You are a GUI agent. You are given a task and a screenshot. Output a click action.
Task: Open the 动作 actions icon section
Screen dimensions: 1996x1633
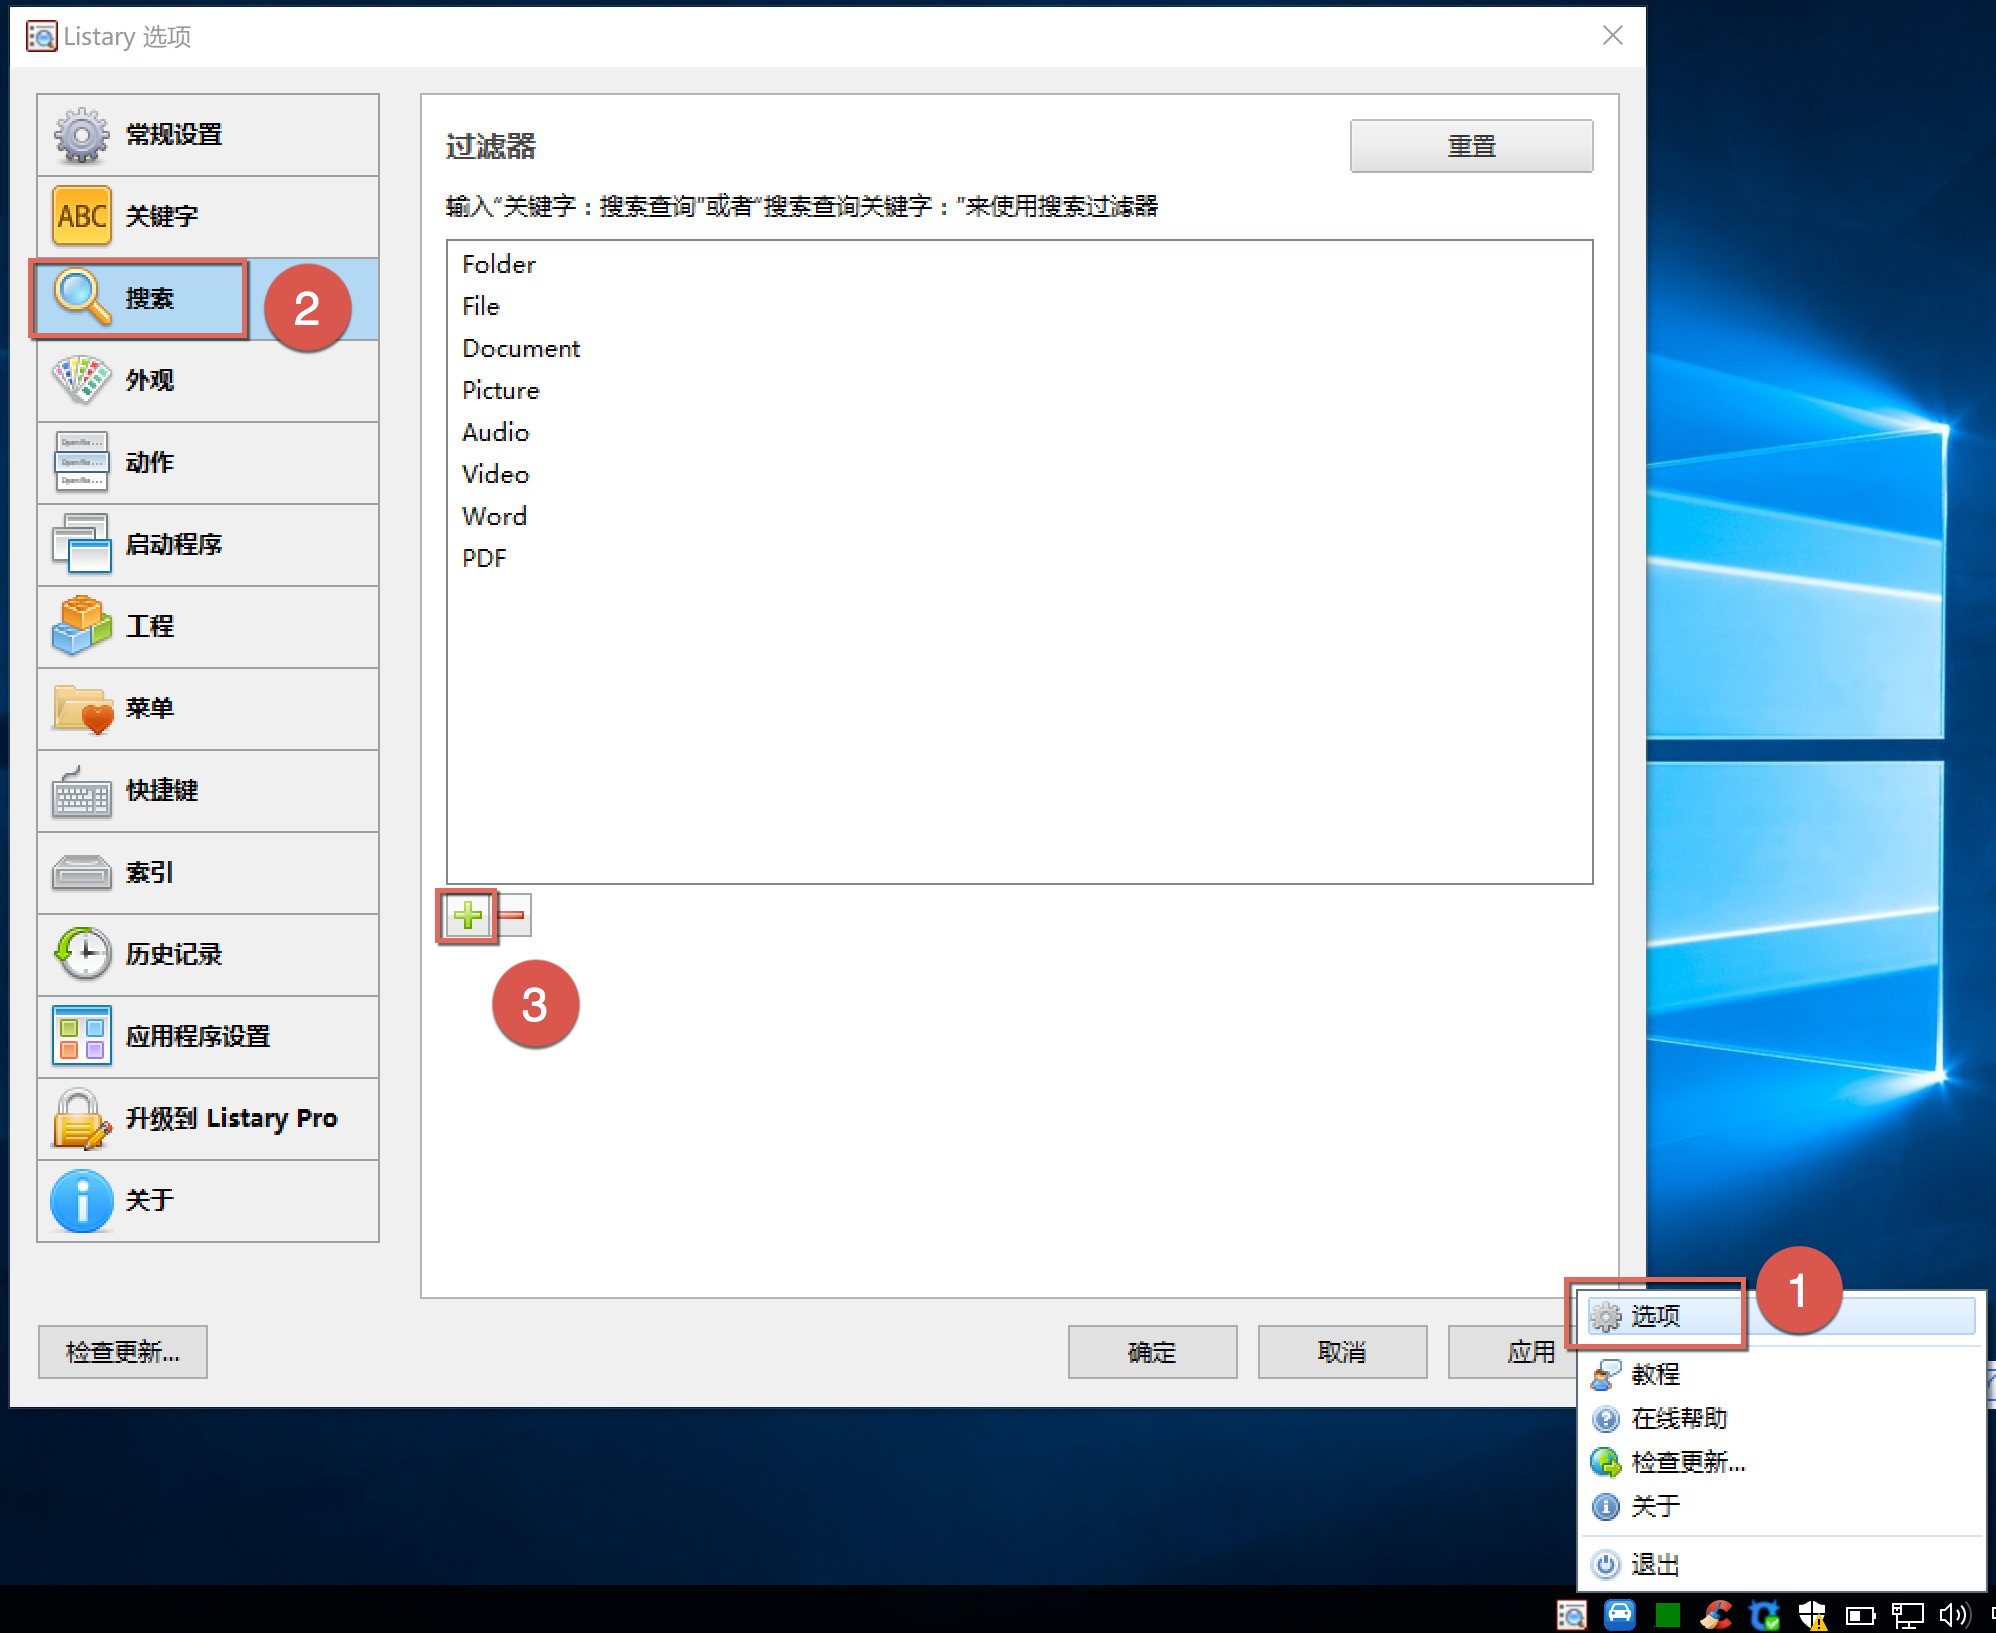pos(208,463)
